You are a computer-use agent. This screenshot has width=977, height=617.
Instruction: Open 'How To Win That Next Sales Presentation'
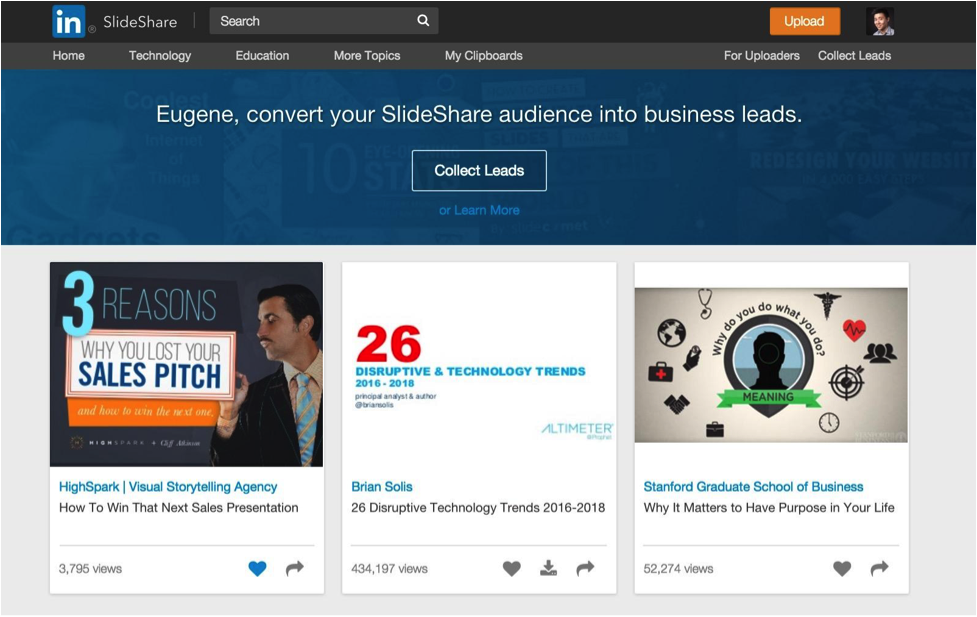(179, 507)
